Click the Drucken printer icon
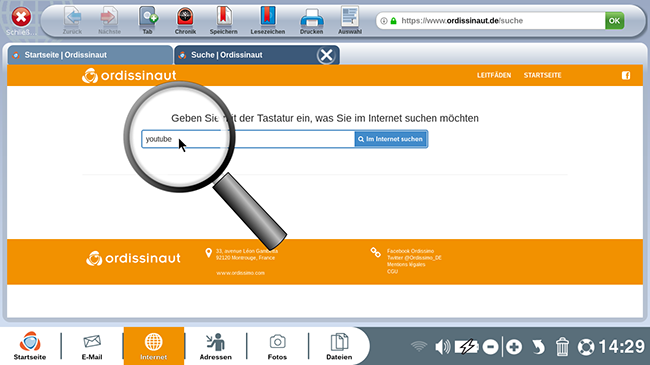Viewport: 650px width, 365px height. tap(312, 20)
